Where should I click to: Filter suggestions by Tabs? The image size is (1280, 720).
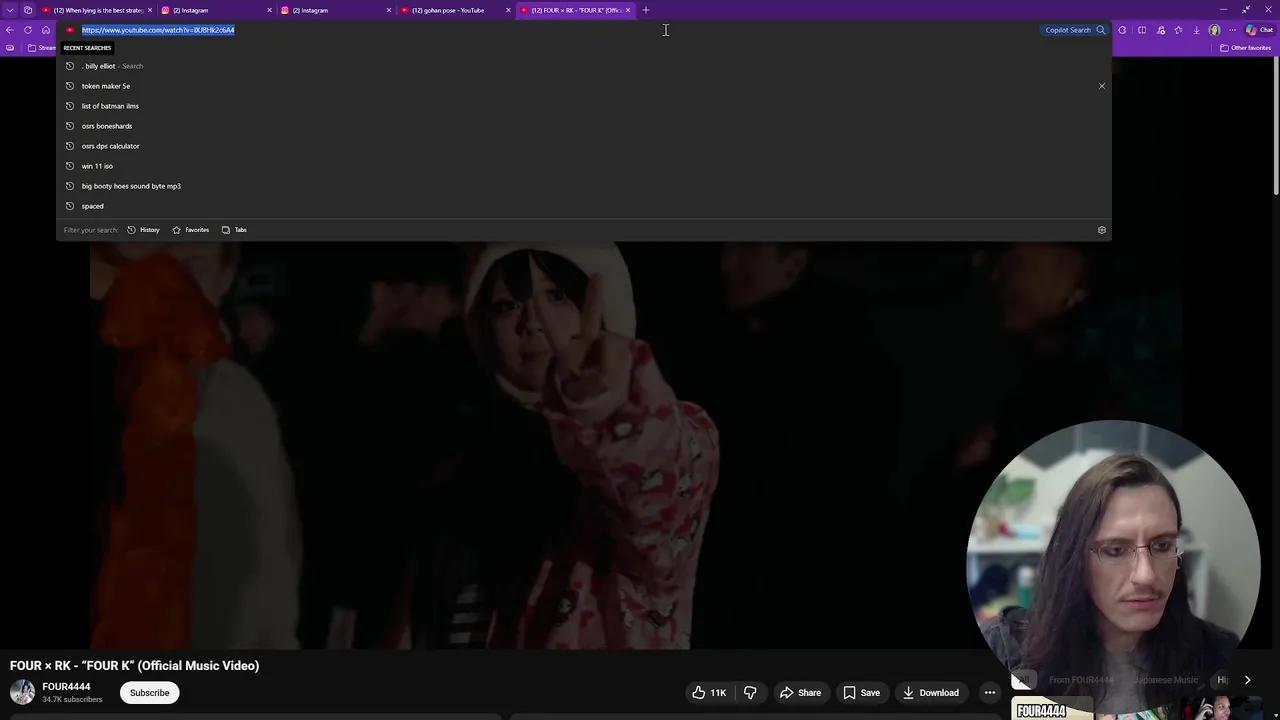pos(234,230)
